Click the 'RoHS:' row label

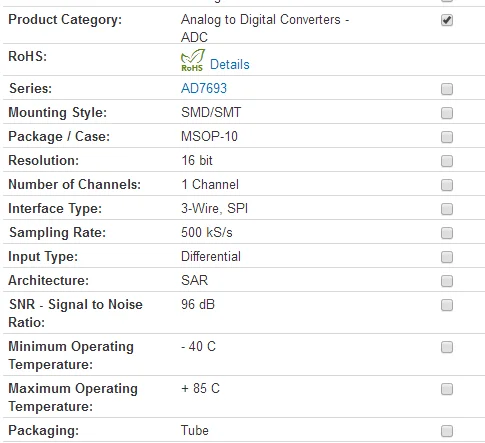[x=28, y=56]
